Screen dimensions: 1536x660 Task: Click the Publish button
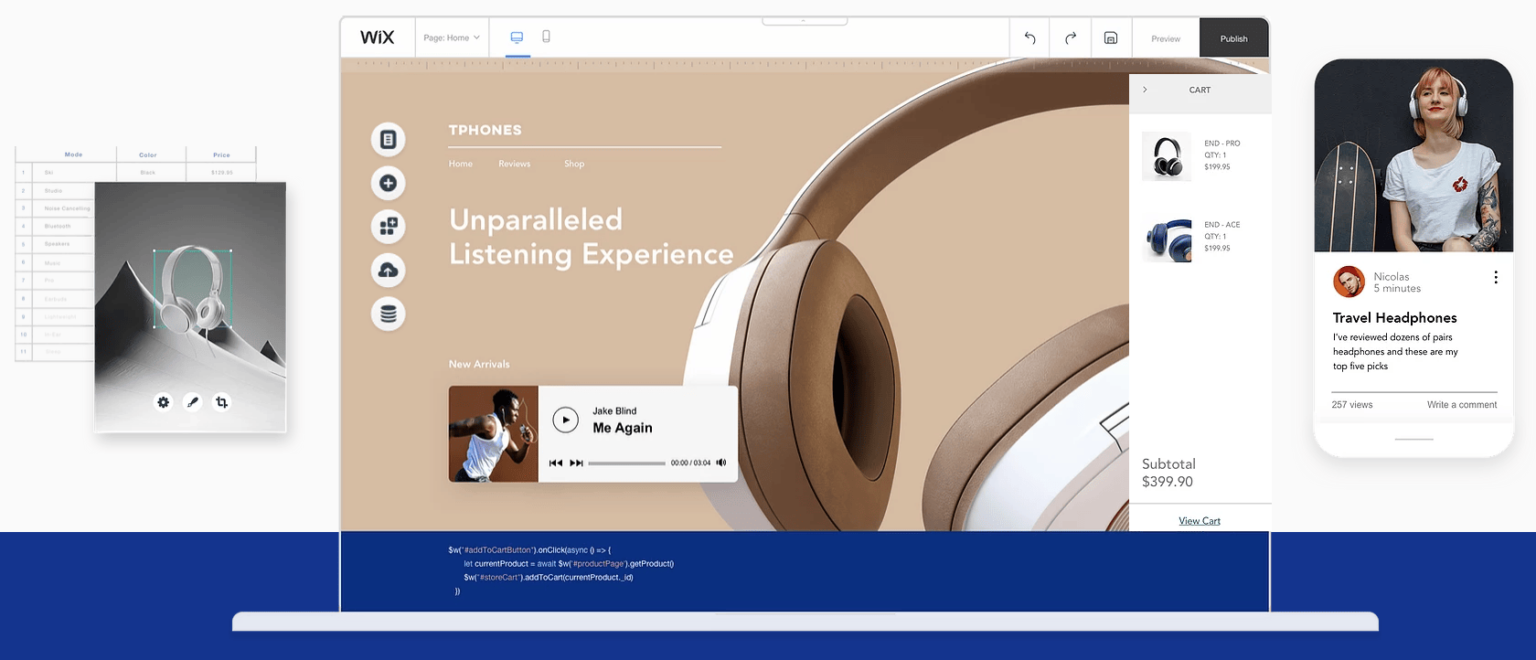[x=1233, y=38]
